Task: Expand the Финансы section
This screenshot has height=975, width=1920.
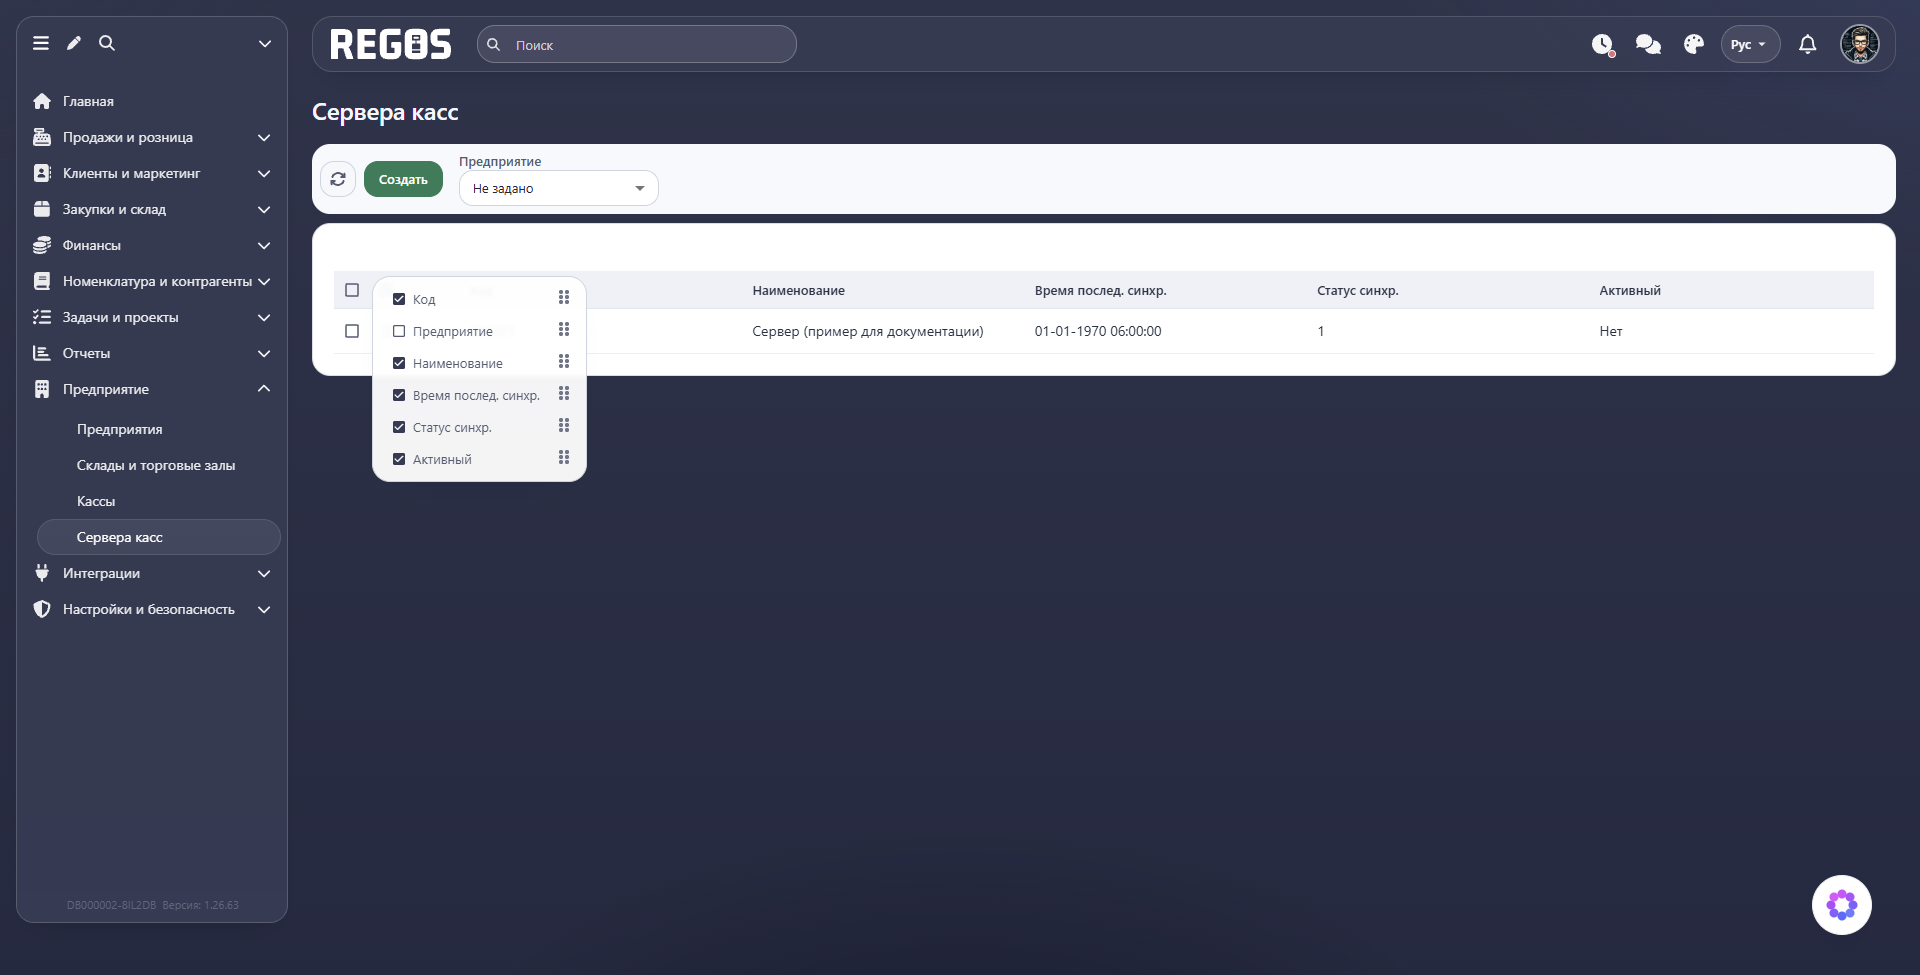Action: 152,245
